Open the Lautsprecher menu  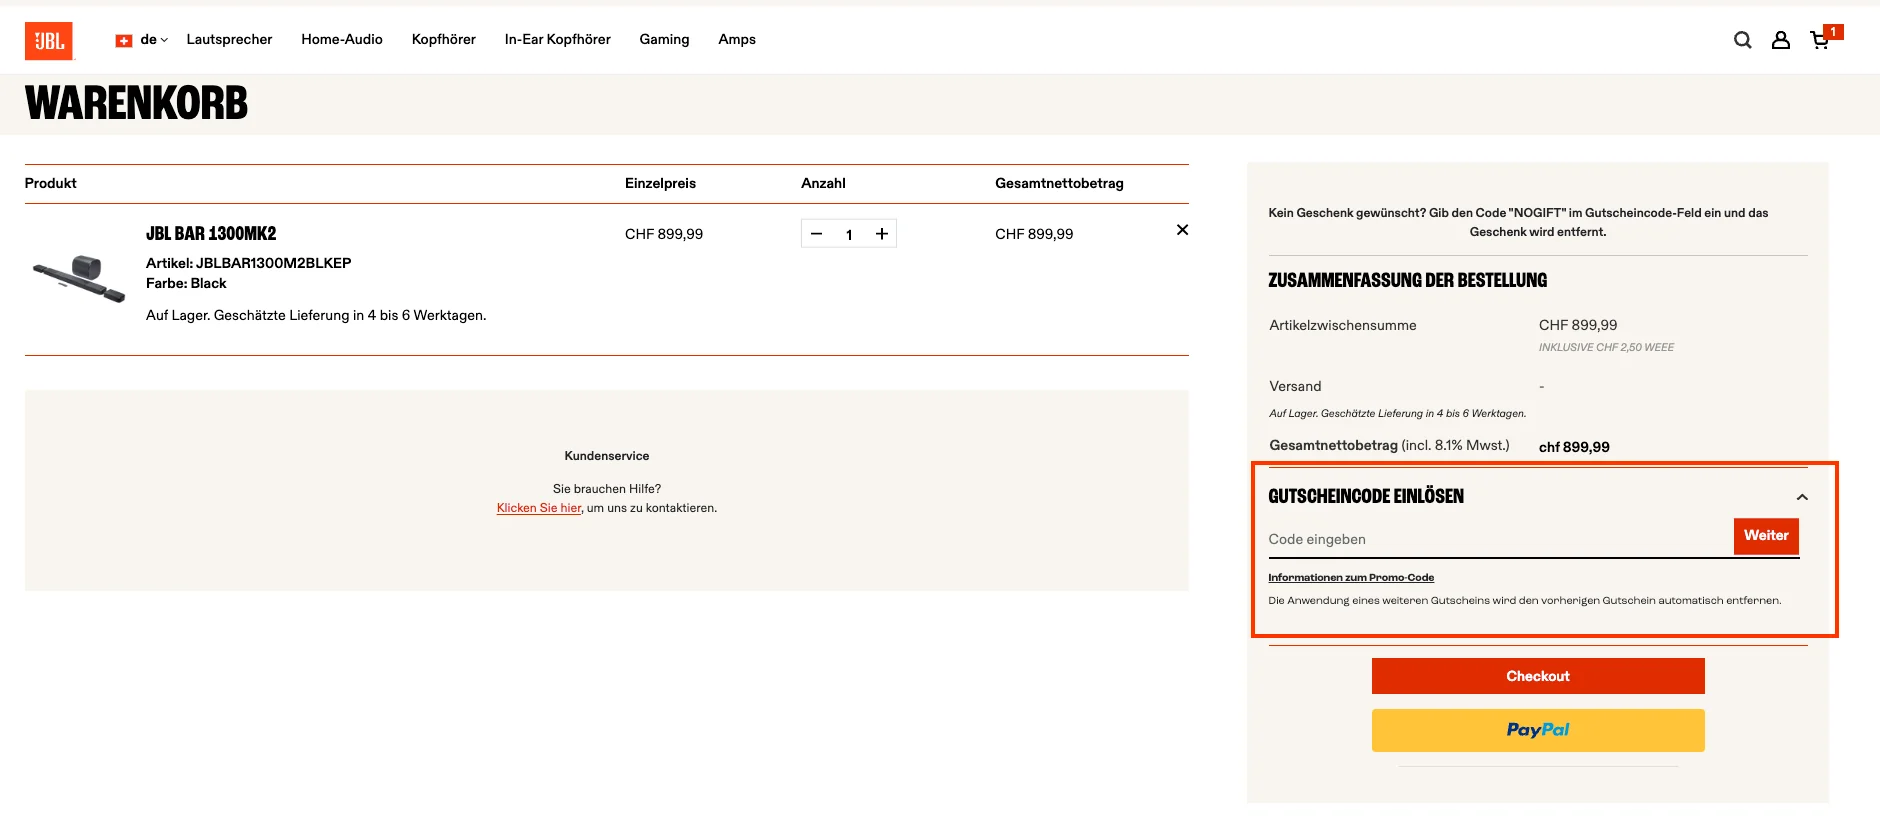point(229,40)
